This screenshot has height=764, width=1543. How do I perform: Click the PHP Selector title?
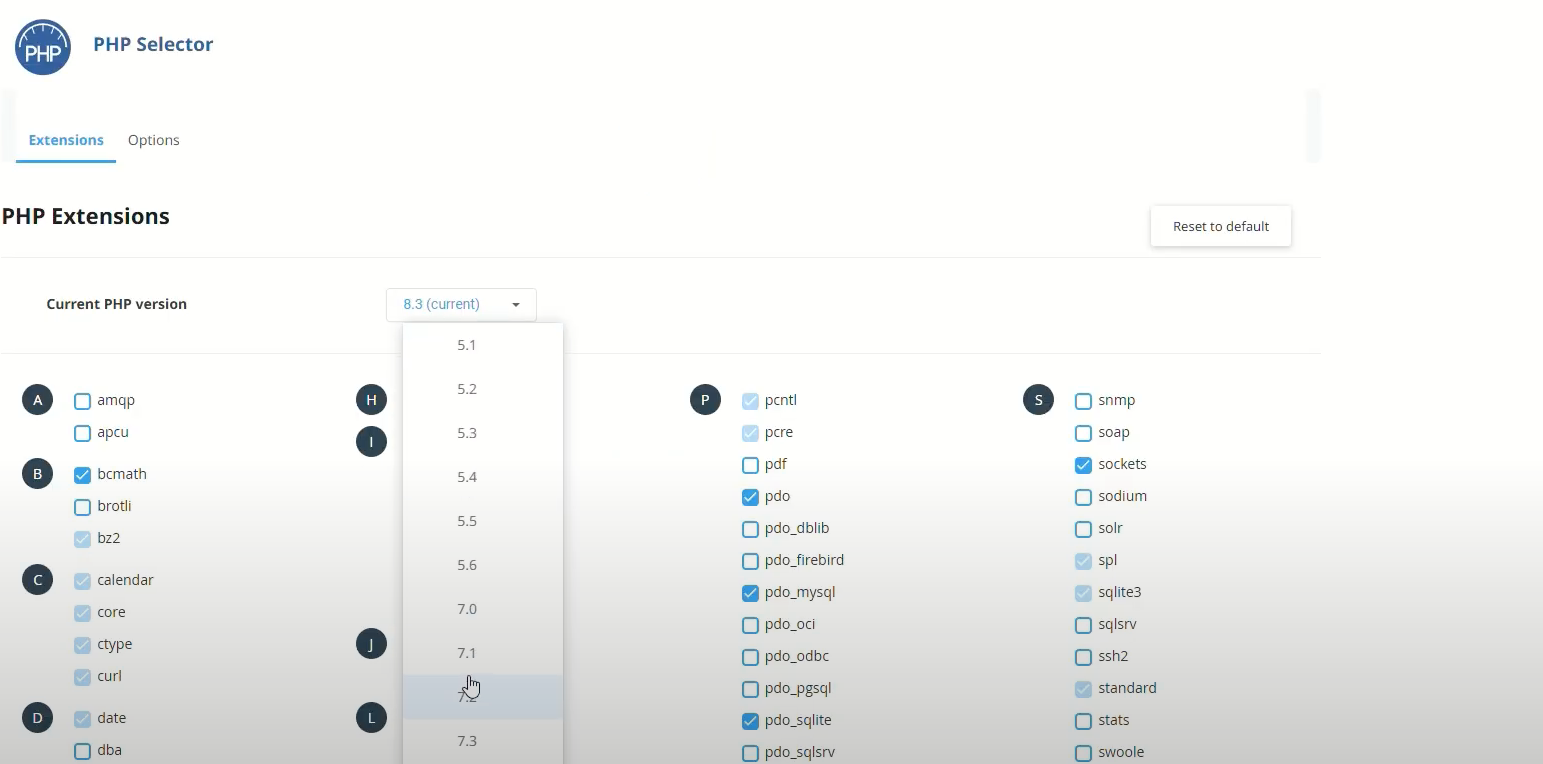coord(153,44)
